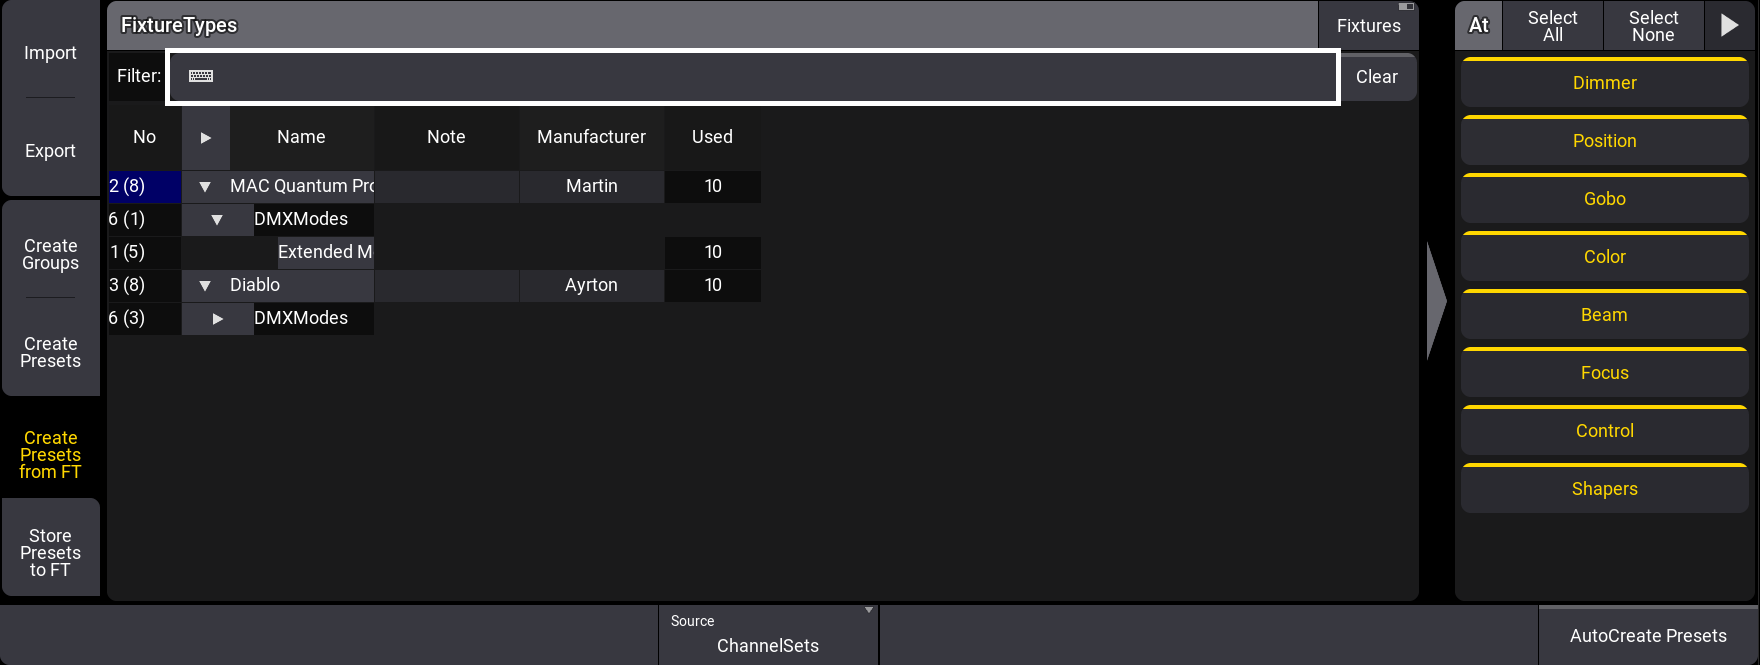Collapse the Martin DMXModes row
The image size is (1760, 665).
(x=217, y=219)
